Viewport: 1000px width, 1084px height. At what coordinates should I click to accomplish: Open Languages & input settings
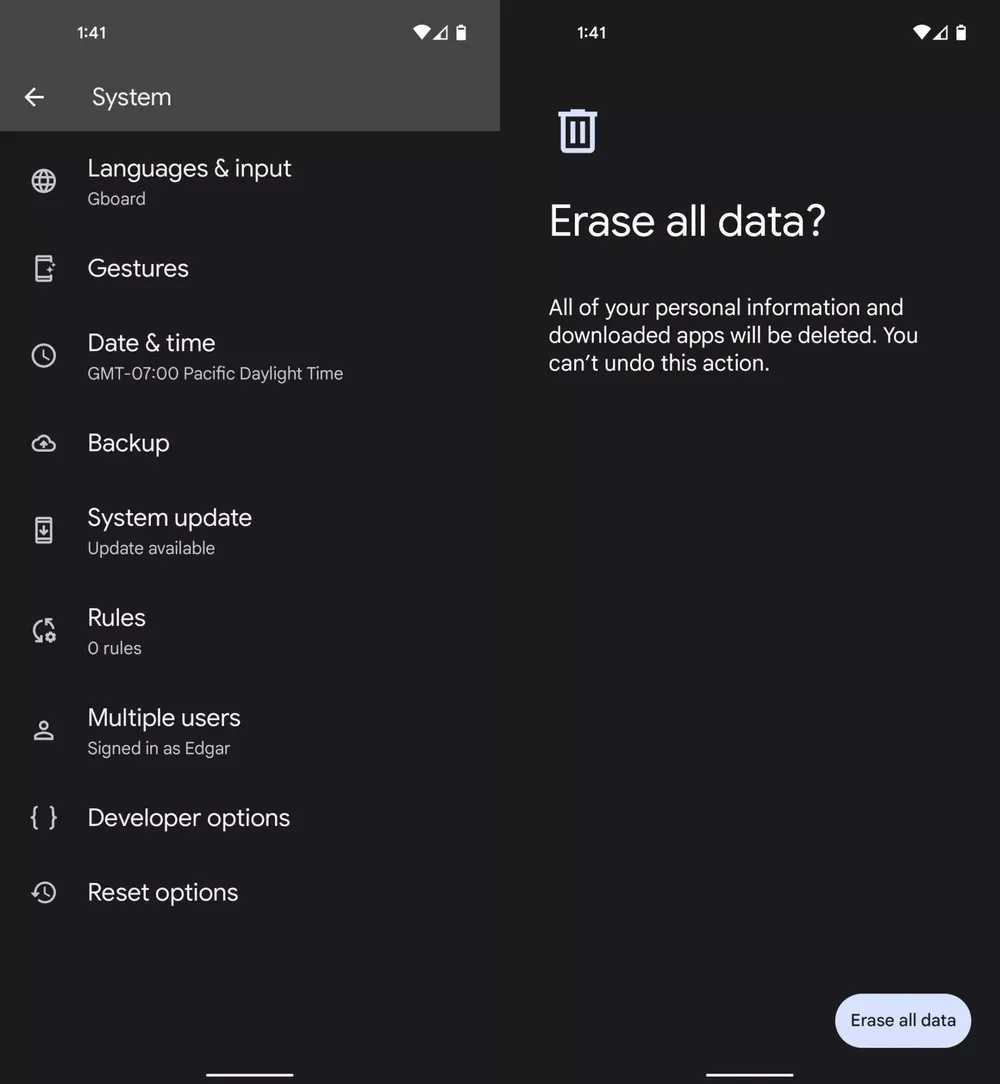pos(189,180)
